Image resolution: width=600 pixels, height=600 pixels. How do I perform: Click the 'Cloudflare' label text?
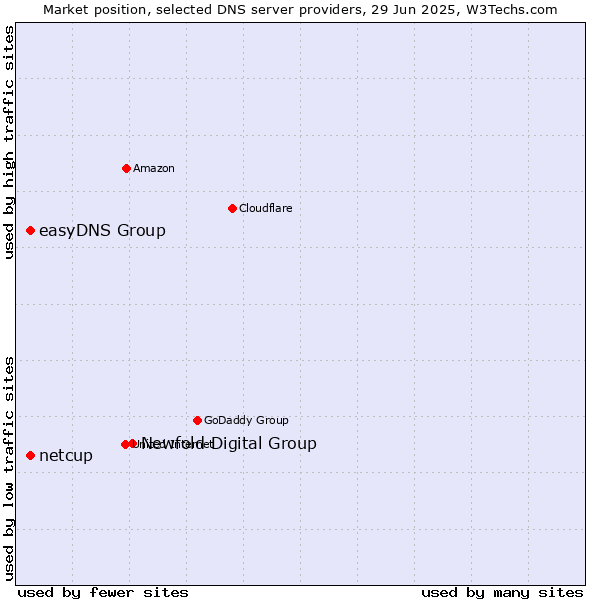[266, 208]
